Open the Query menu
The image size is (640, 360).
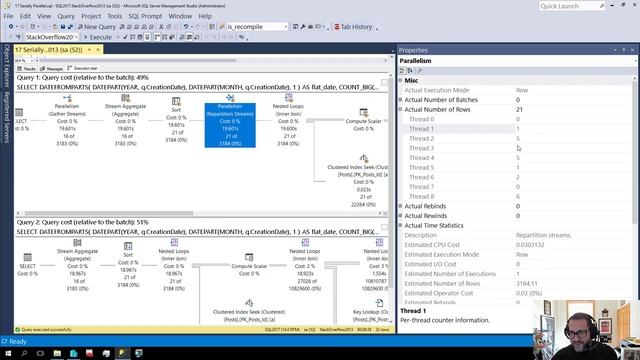click(x=66, y=16)
